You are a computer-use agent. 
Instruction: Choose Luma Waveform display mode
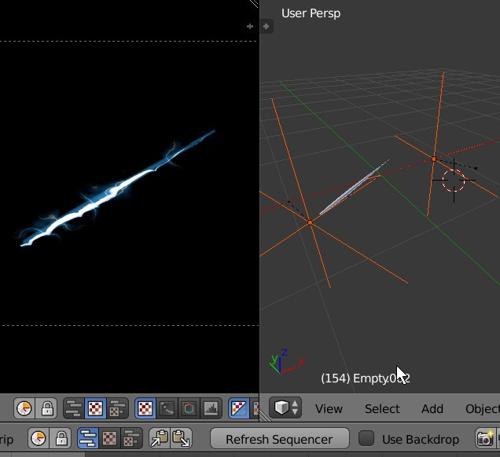coord(167,408)
